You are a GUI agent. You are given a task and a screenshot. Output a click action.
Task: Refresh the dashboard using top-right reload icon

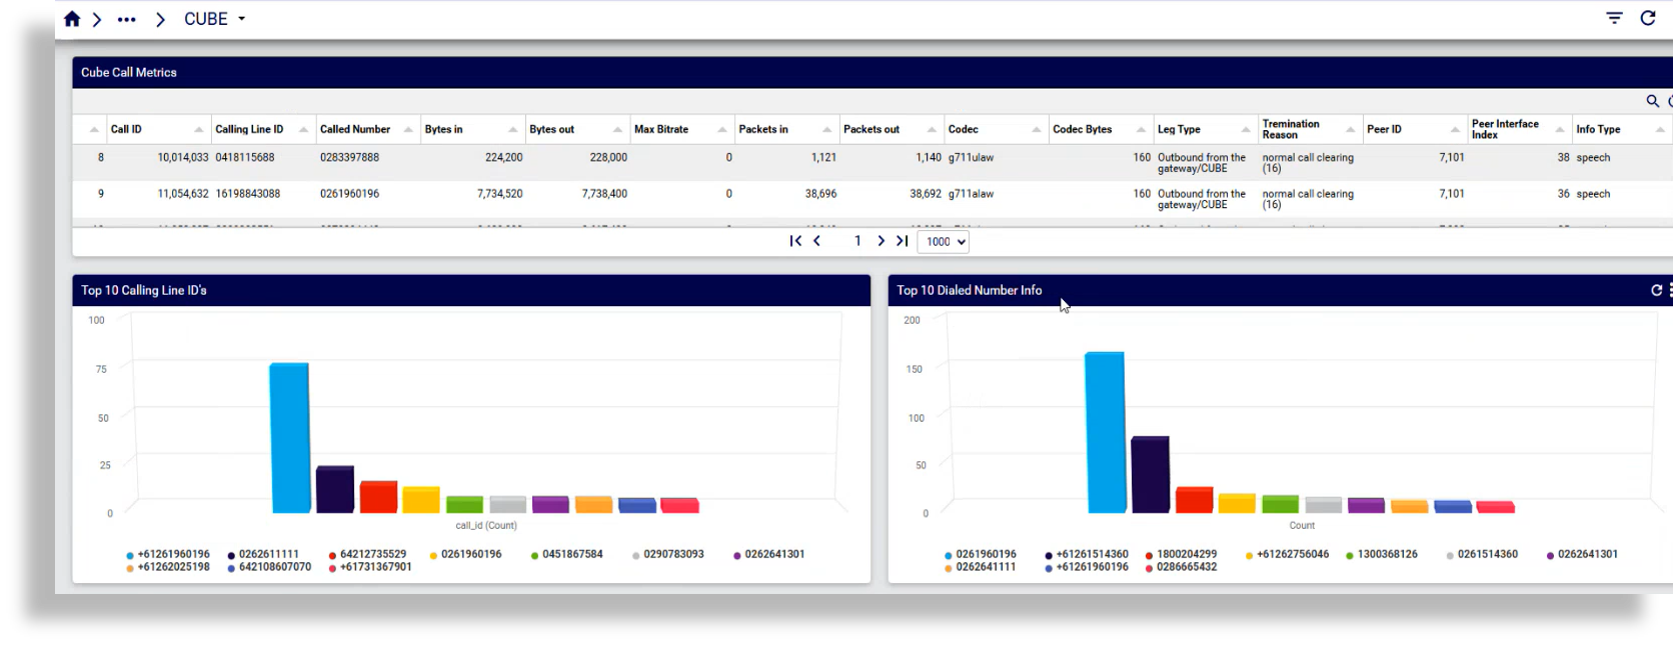point(1648,18)
